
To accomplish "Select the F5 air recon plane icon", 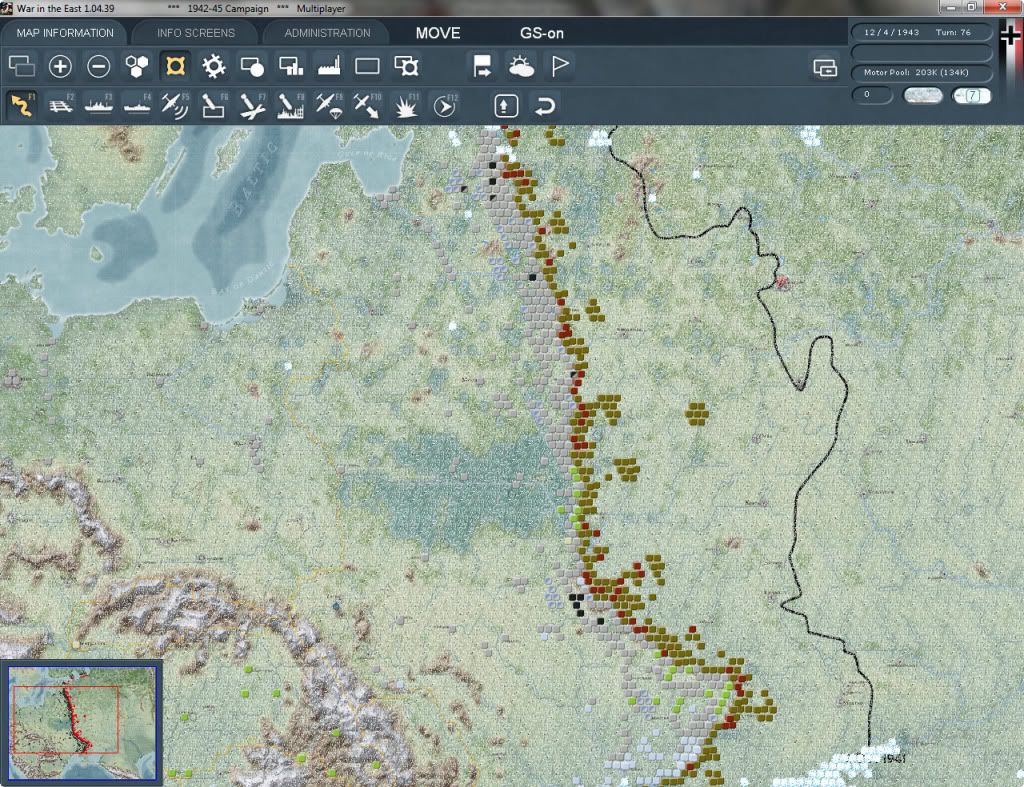I will (175, 105).
